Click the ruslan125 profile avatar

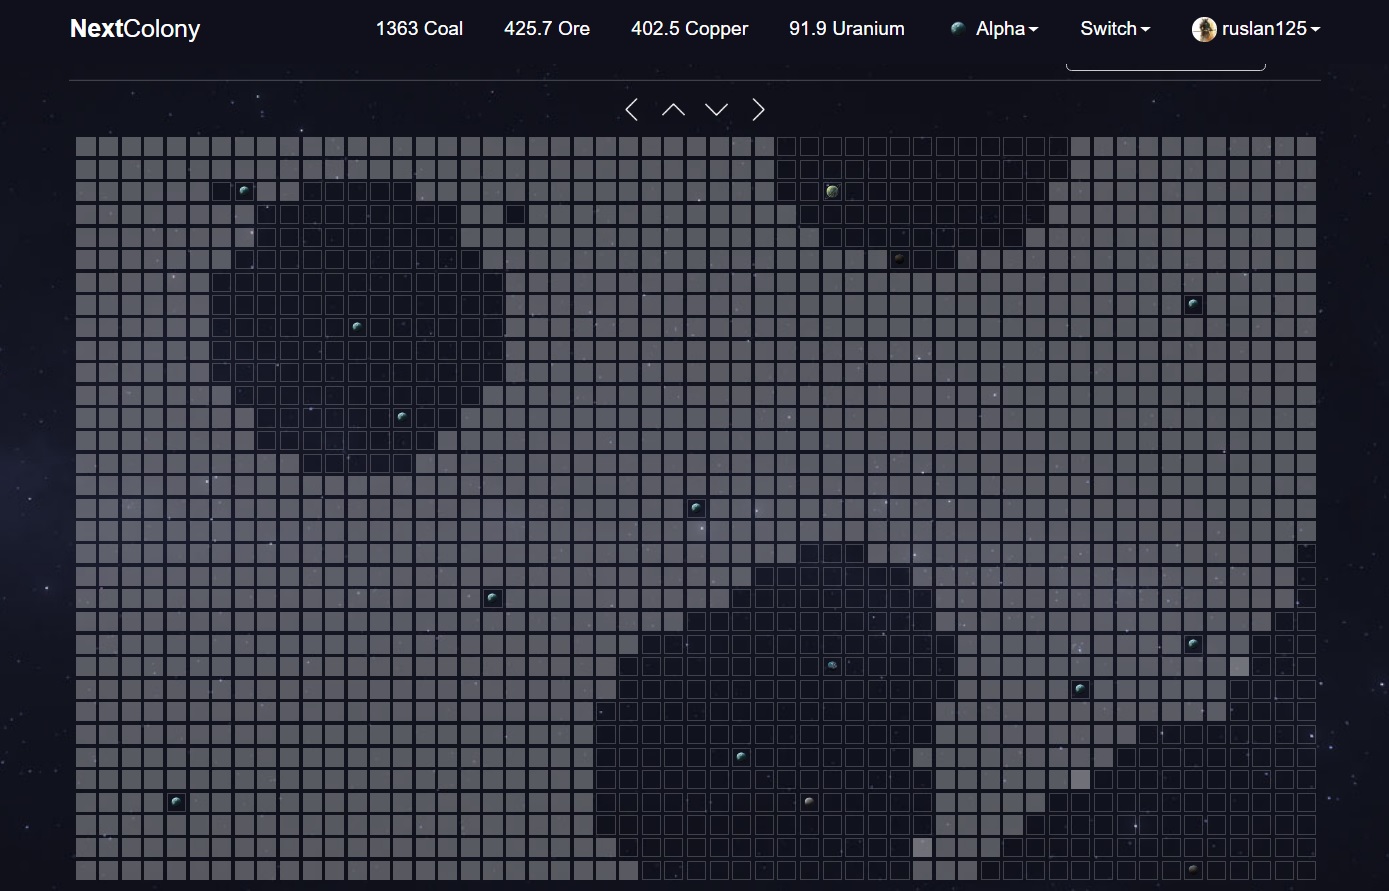pos(1204,29)
